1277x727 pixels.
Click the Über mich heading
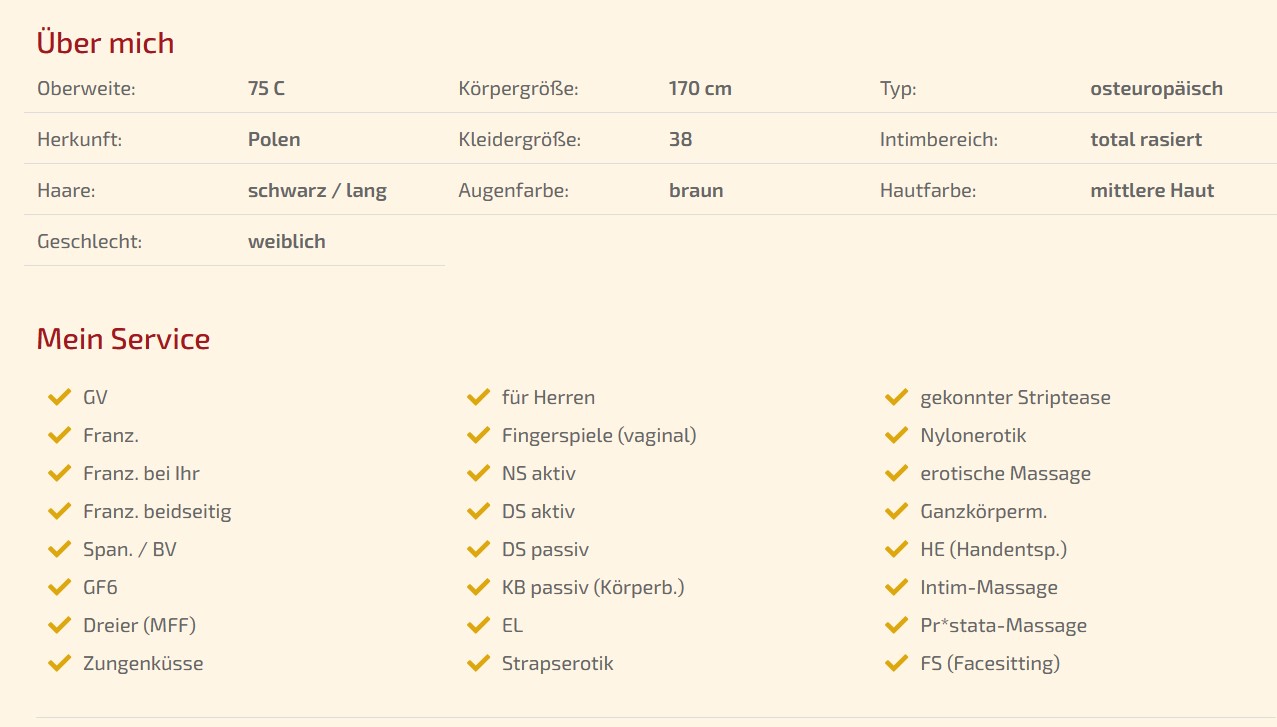(x=105, y=43)
